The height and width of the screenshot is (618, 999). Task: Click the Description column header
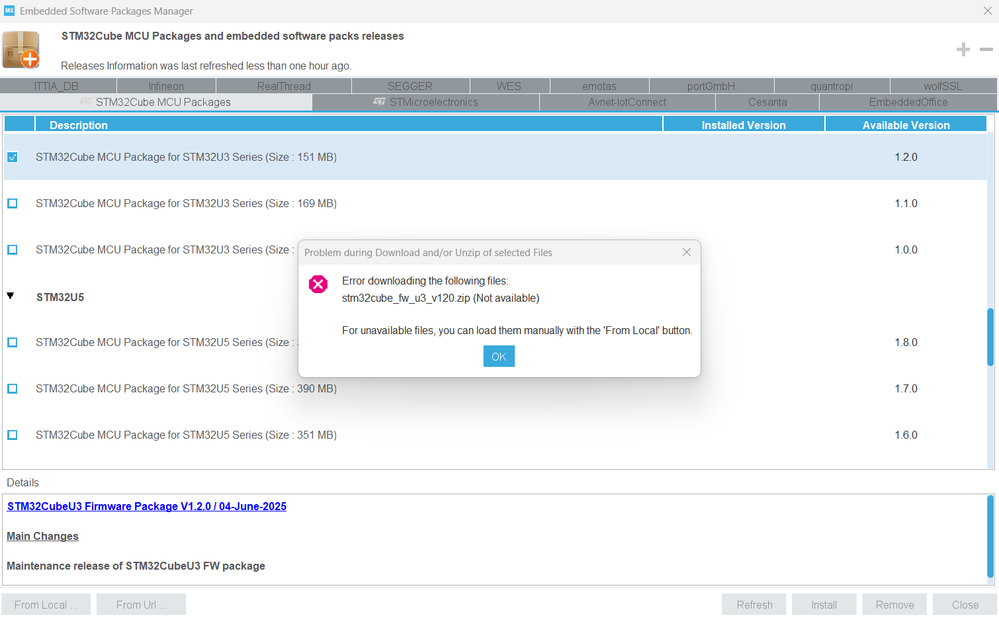point(349,125)
